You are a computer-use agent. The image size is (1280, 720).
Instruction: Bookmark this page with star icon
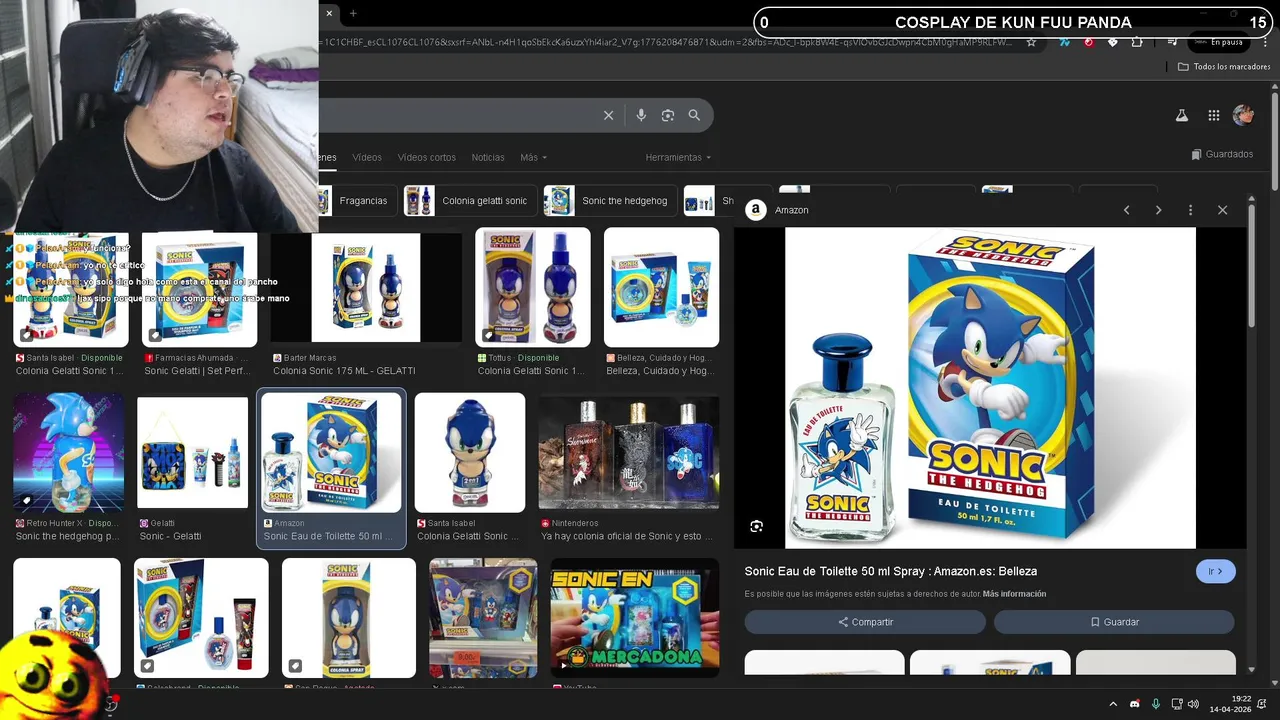(x=1031, y=42)
